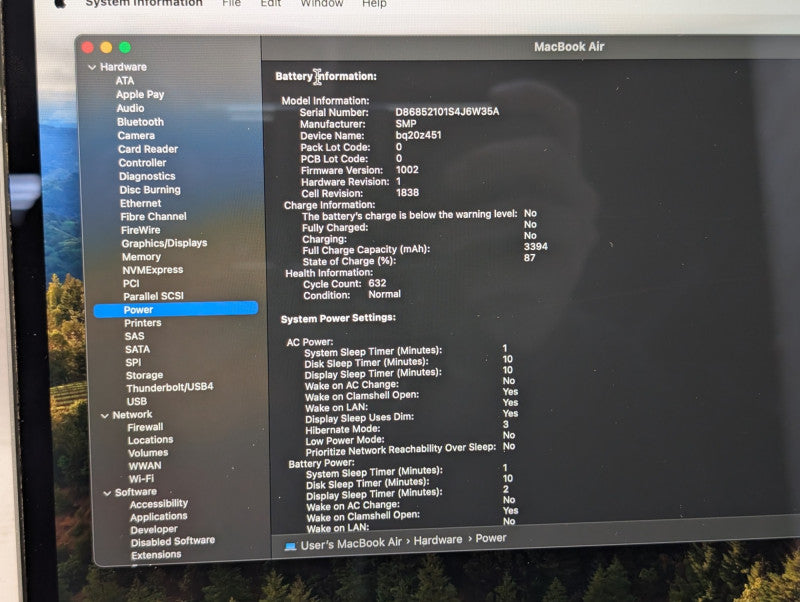Image resolution: width=800 pixels, height=602 pixels.
Task: Select Disc Burning in the sidebar
Action: point(150,190)
